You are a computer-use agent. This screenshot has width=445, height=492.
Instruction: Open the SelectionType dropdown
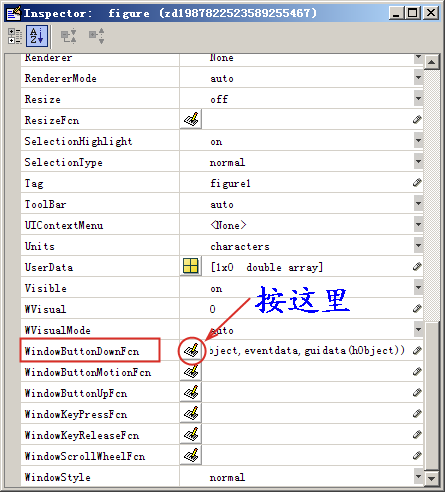click(418, 162)
